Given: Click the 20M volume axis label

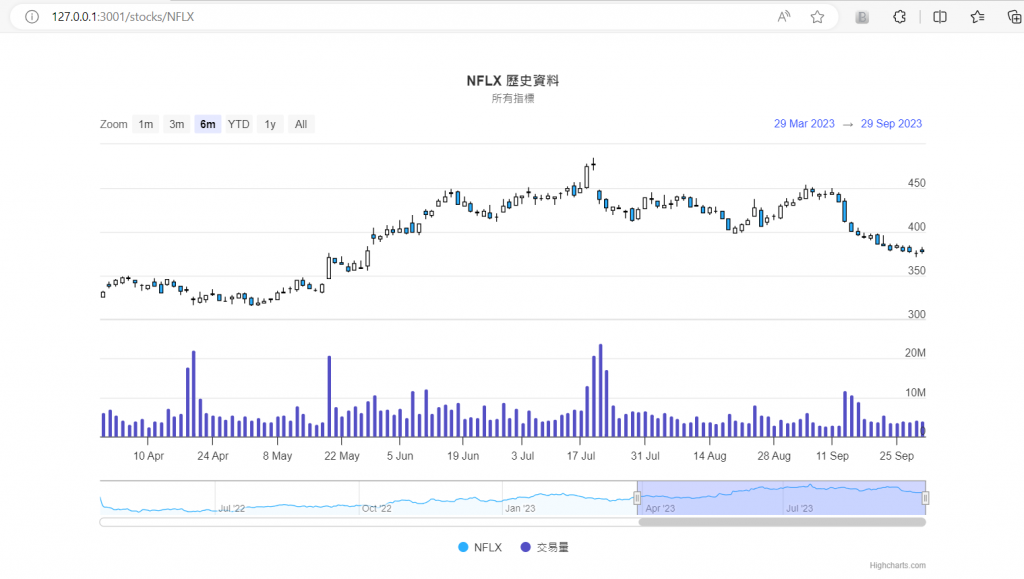Looking at the screenshot, I should 915,352.
